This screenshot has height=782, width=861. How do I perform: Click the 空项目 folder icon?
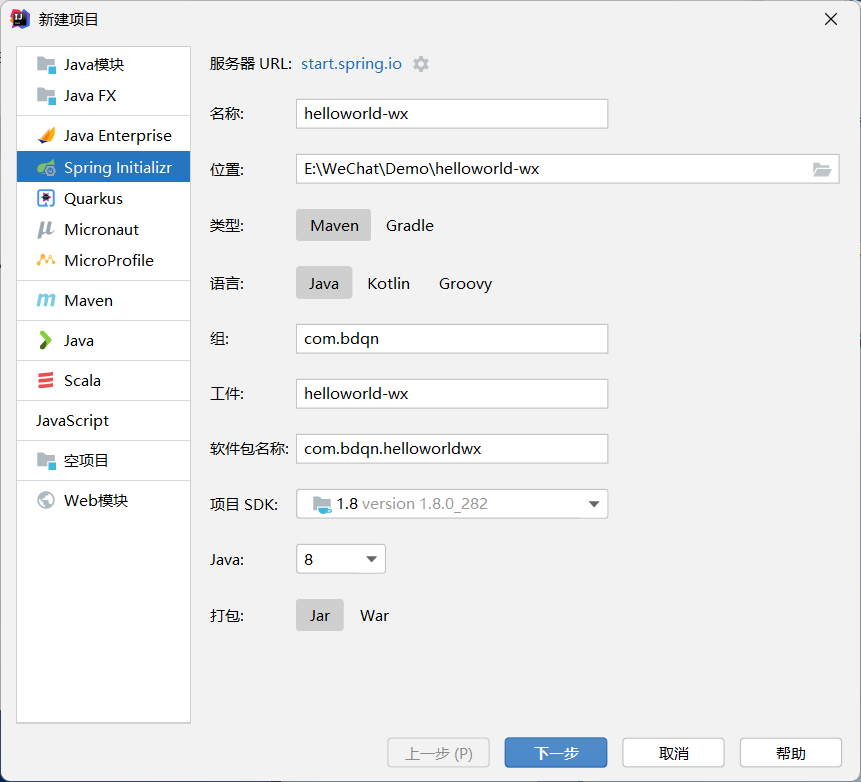pyautogui.click(x=46, y=461)
